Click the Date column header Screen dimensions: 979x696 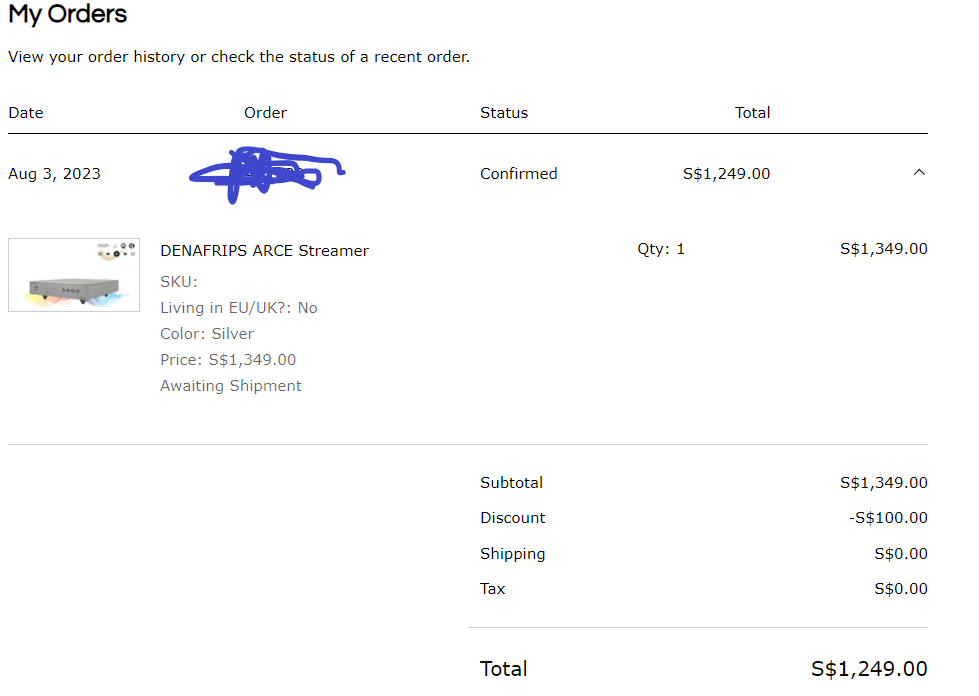point(26,113)
